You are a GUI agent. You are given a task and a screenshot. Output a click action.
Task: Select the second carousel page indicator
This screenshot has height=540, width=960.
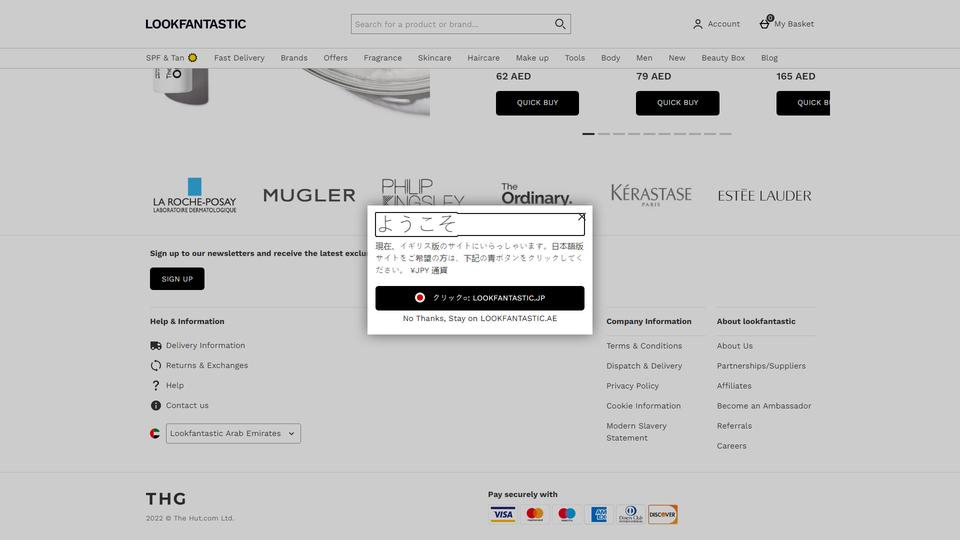[604, 133]
